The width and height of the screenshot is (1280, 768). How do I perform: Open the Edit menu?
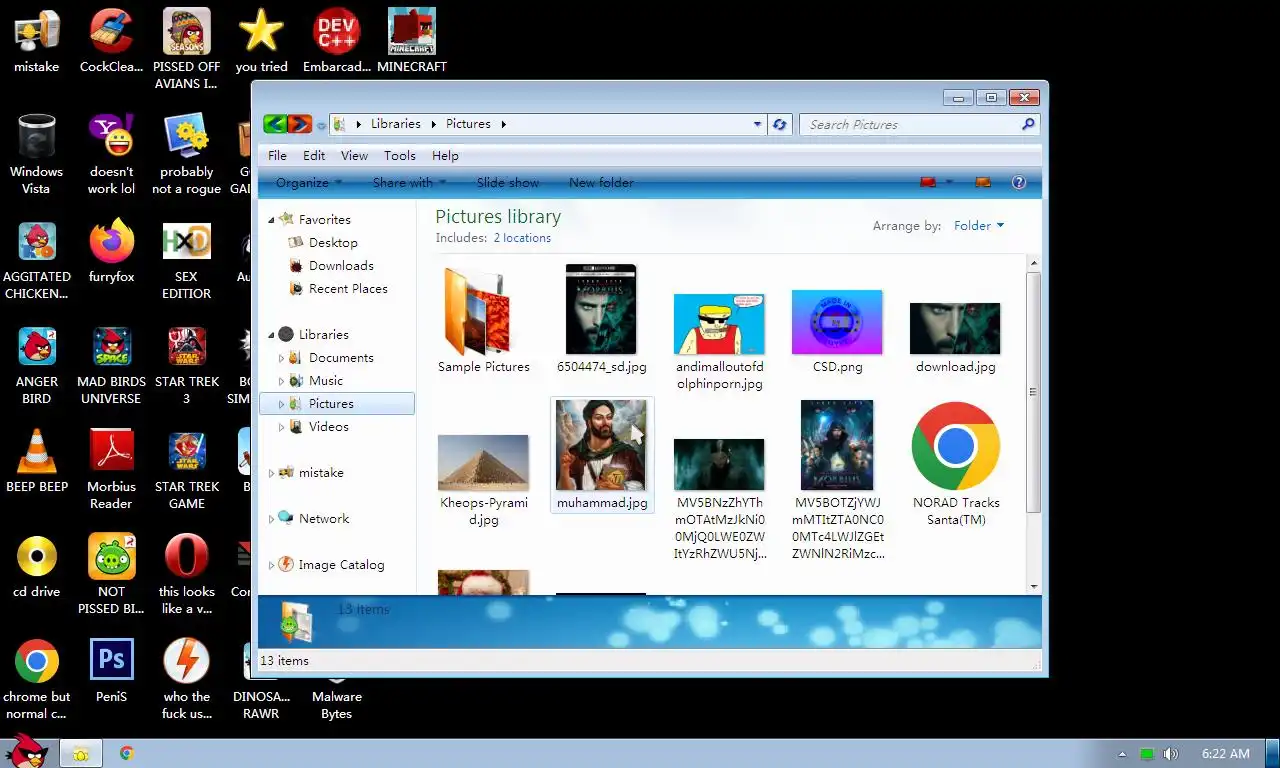[314, 155]
